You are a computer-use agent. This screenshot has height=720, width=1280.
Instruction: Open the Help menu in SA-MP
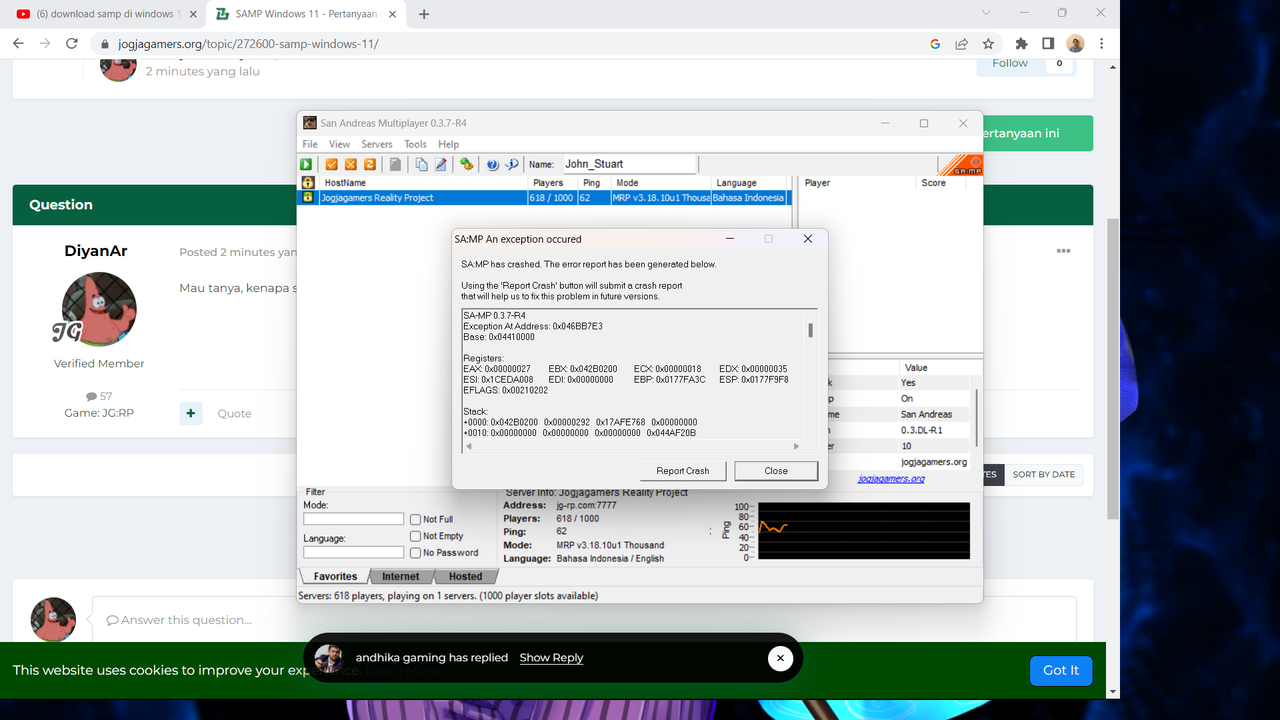[448, 144]
